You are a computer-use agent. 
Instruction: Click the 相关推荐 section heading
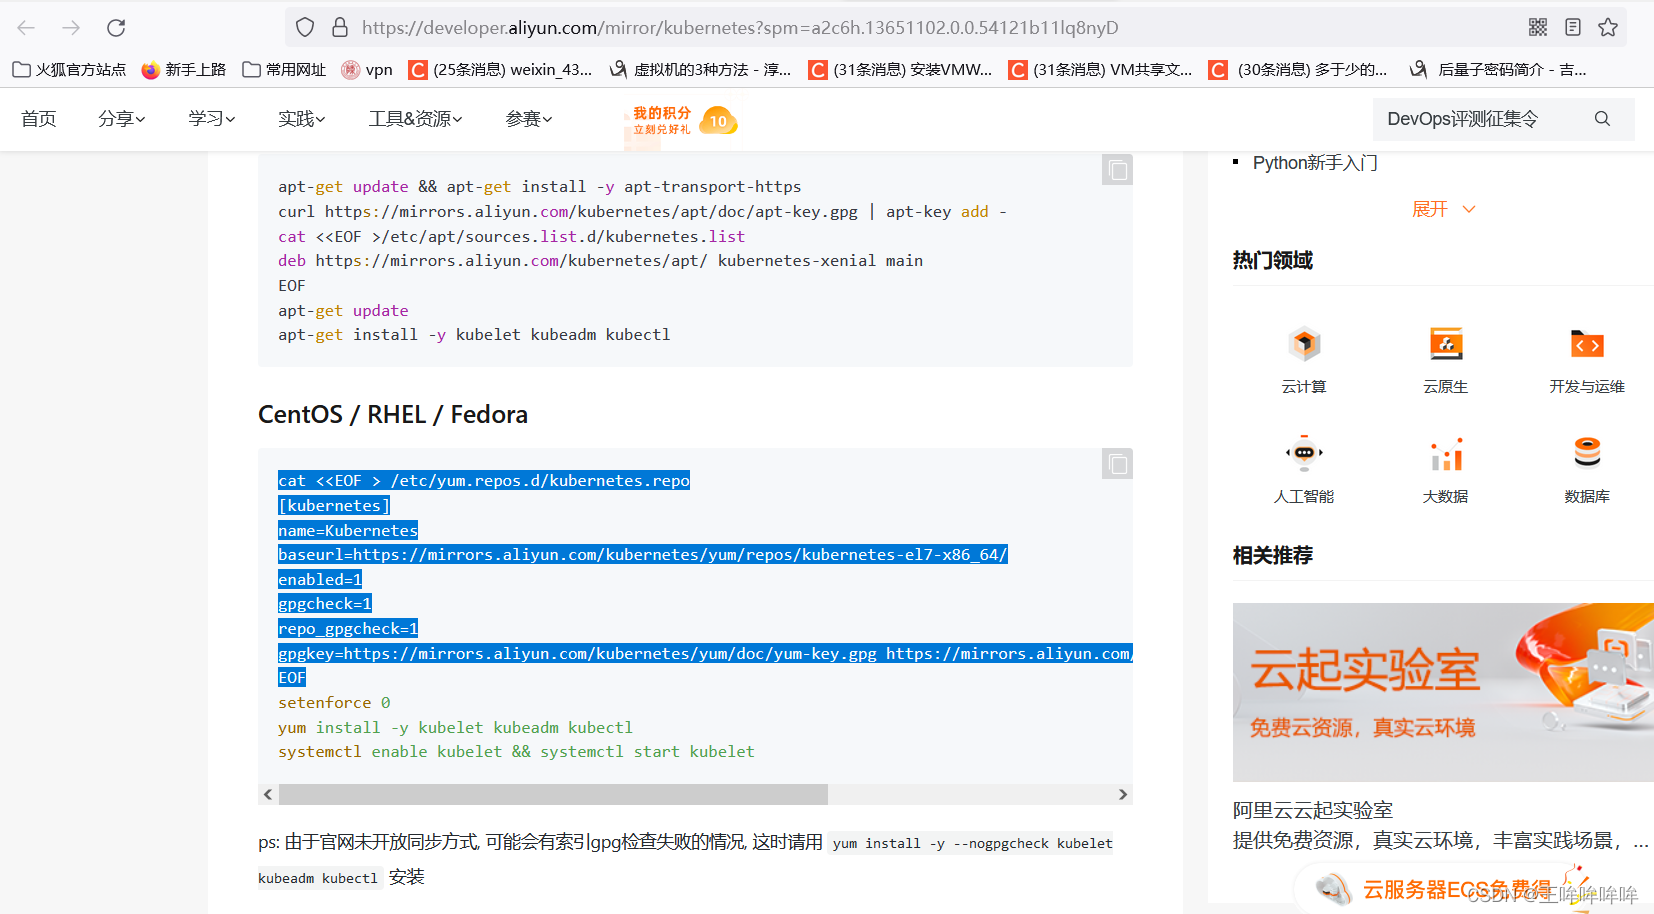click(1272, 555)
